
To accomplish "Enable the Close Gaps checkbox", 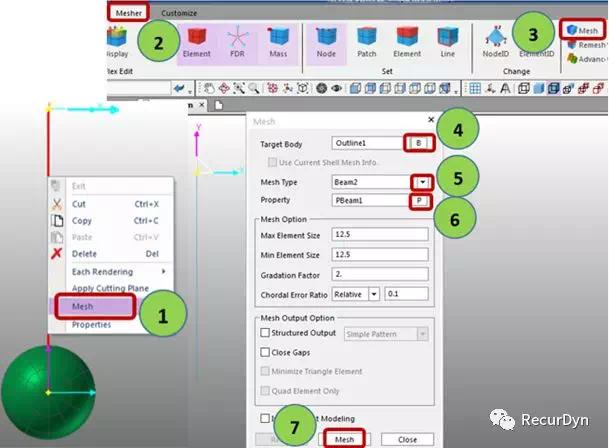I will tap(265, 352).
